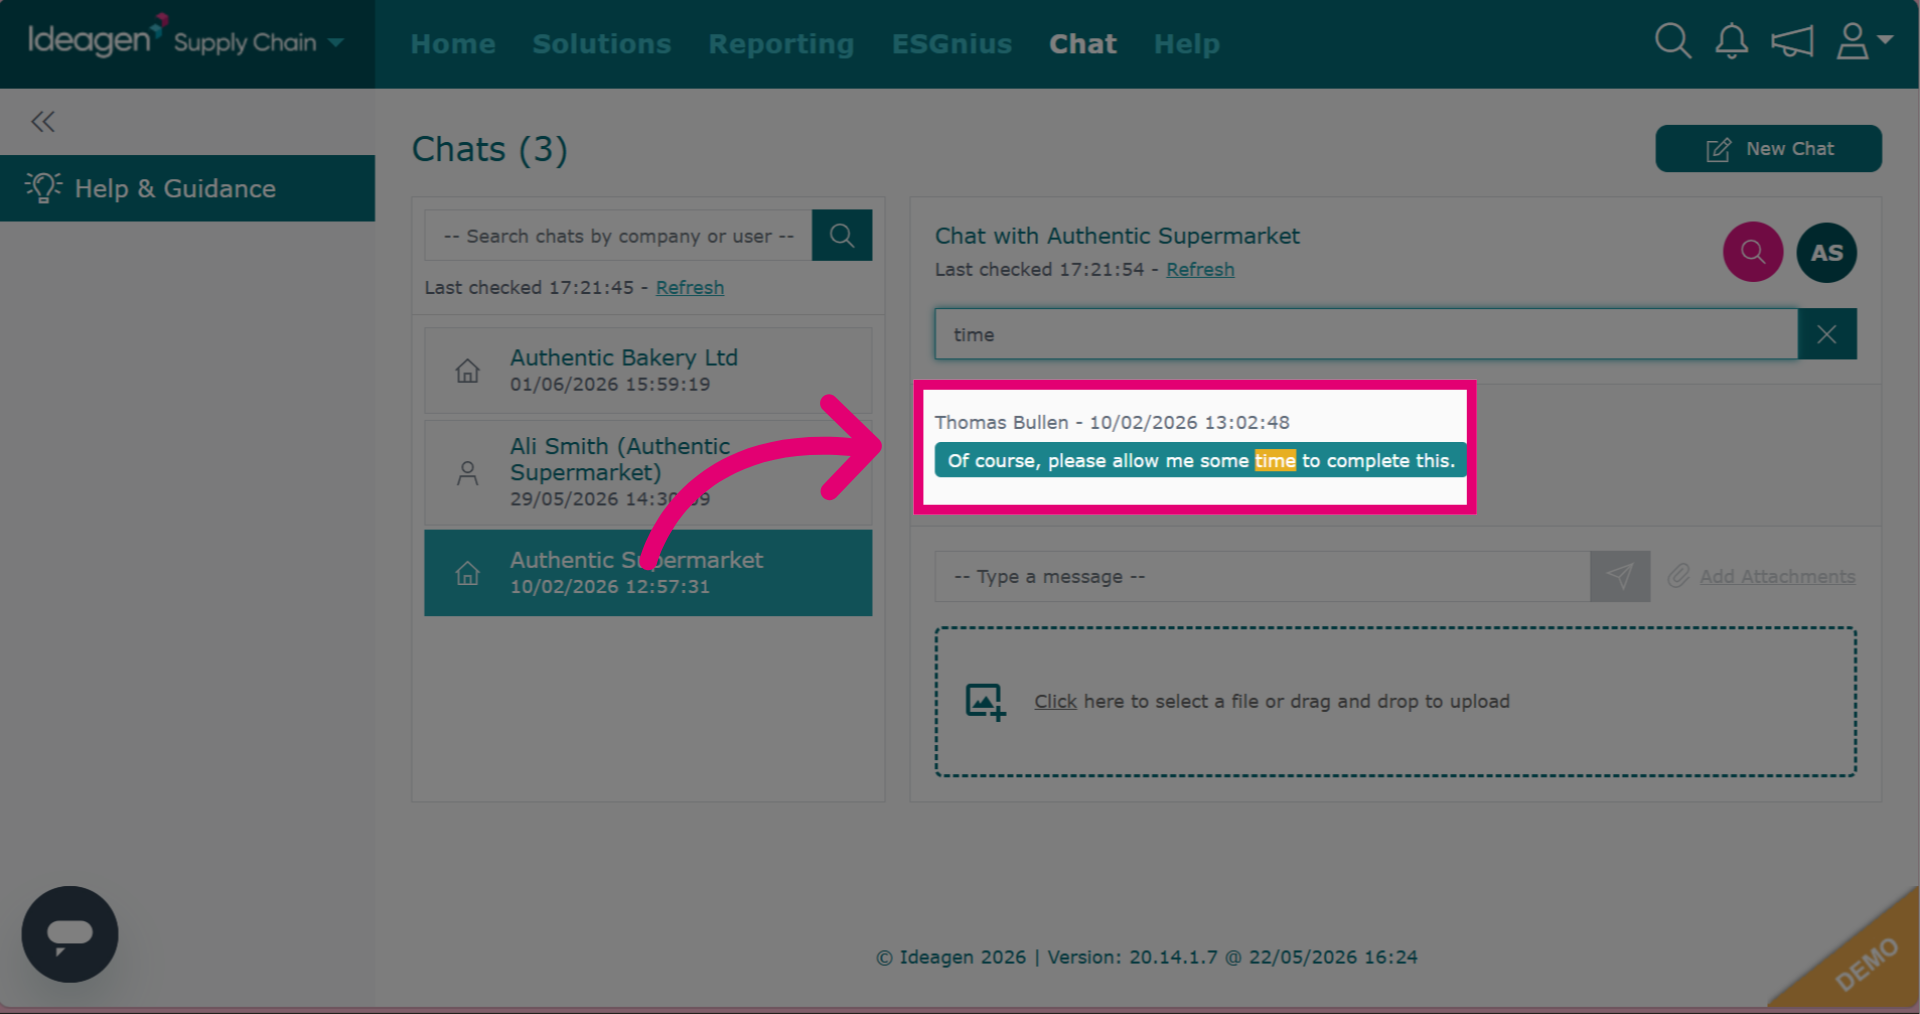Open the Help menu
Screen dimensions: 1920x1014
click(x=1187, y=44)
